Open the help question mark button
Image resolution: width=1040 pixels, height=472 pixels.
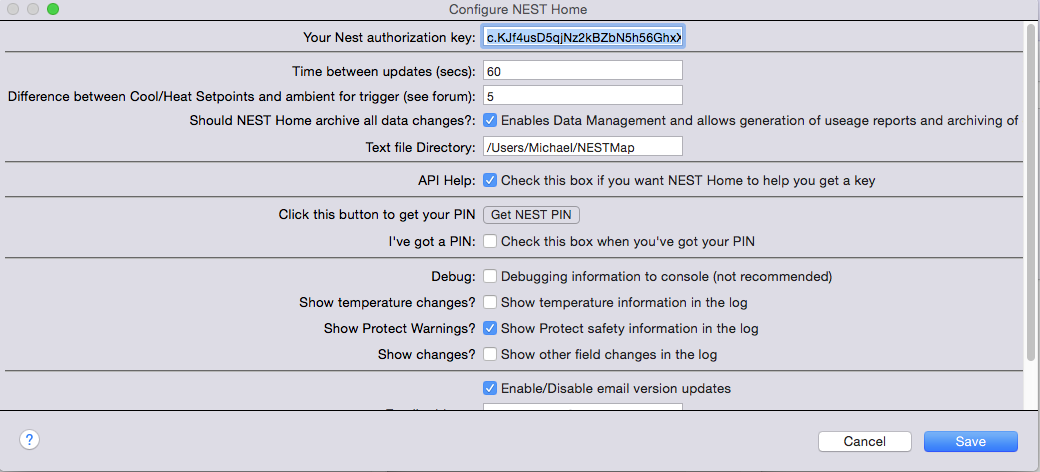pos(30,440)
